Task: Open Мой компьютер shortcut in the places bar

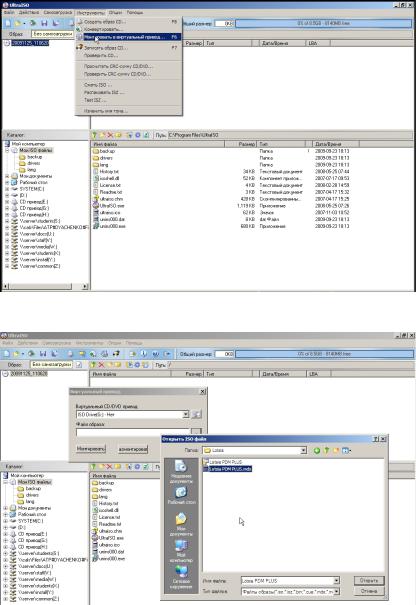Action: point(181,551)
